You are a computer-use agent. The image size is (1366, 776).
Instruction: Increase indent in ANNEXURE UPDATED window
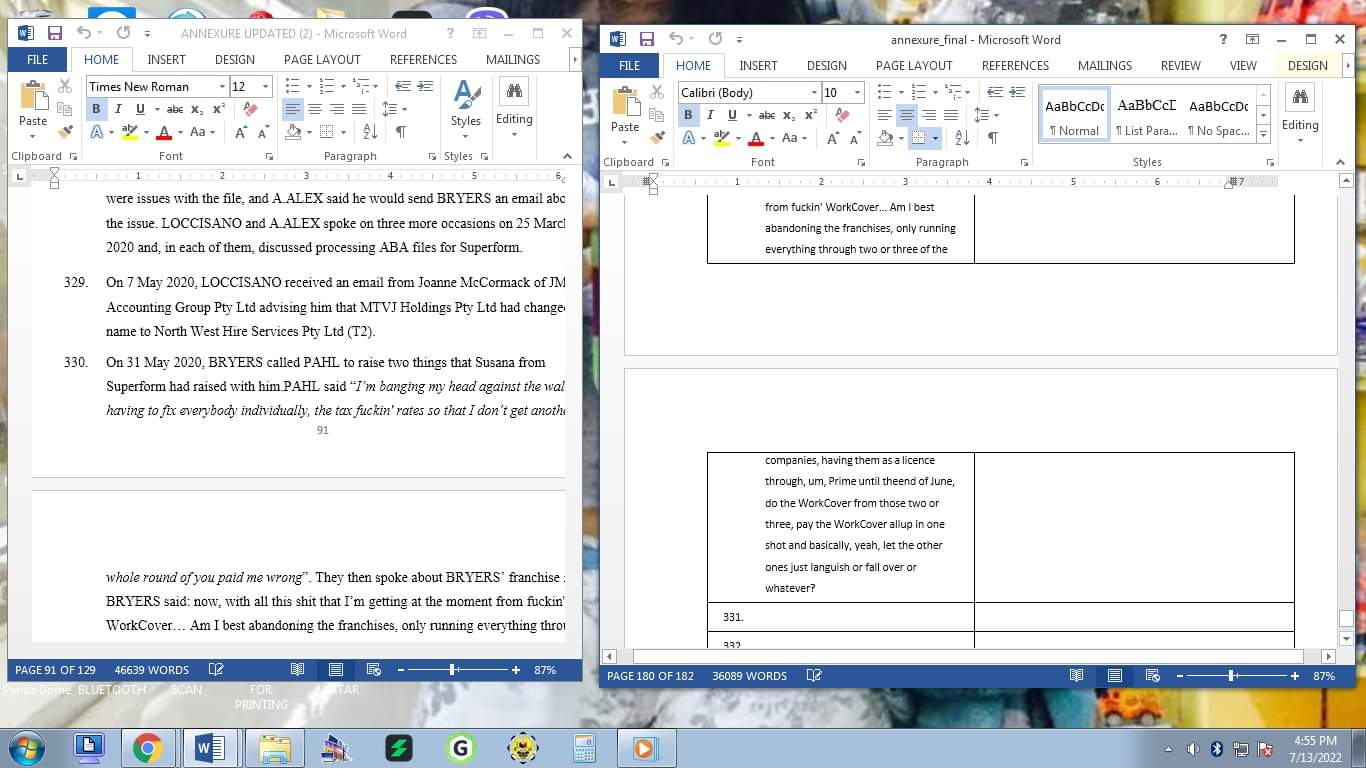[425, 86]
